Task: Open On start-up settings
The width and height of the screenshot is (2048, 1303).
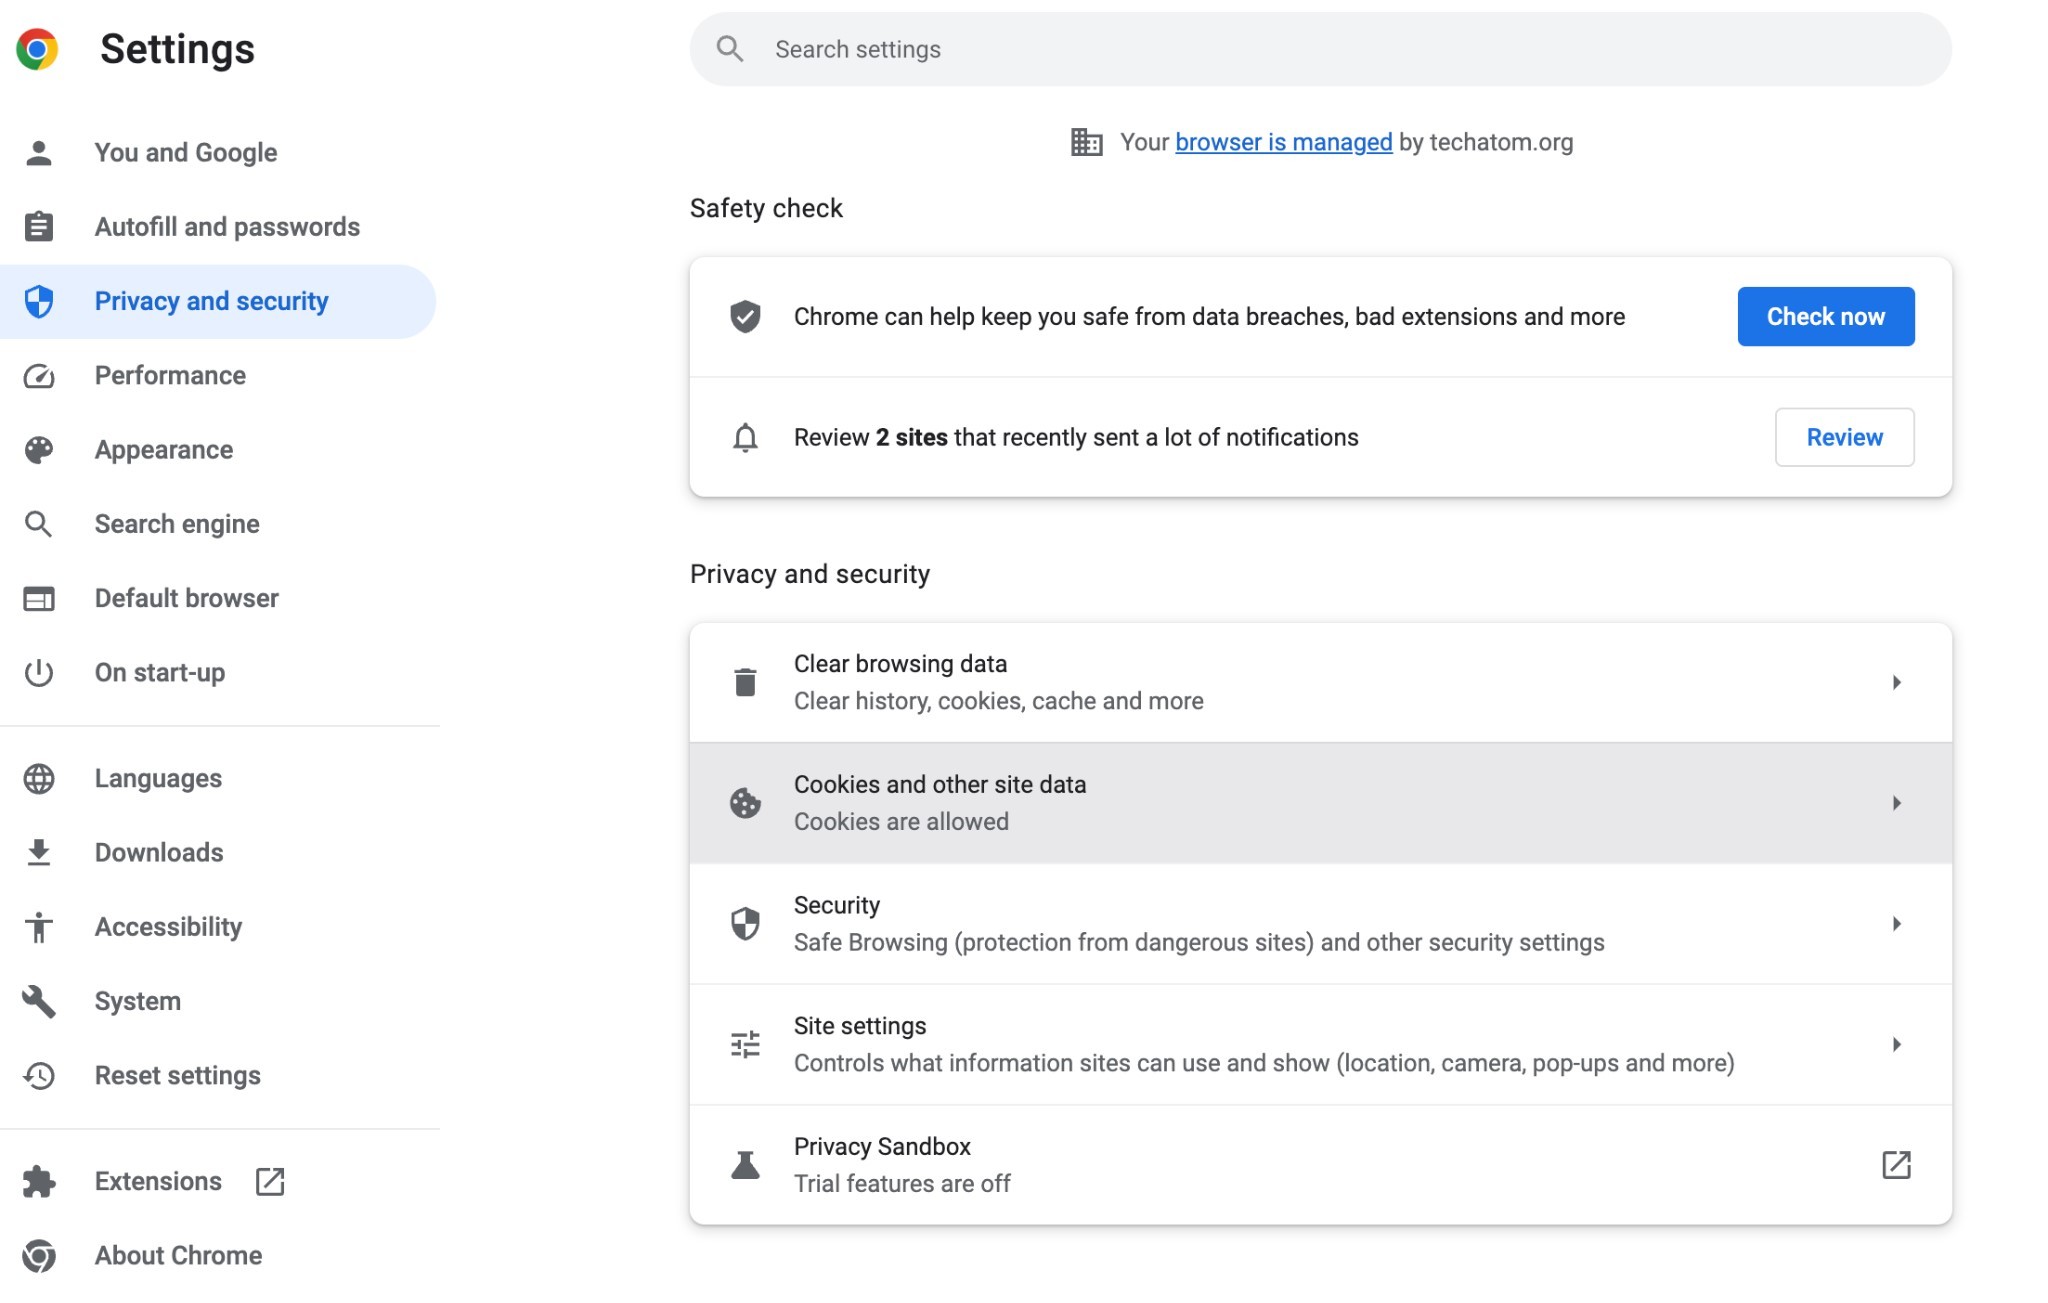Action: pyautogui.click(x=218, y=672)
